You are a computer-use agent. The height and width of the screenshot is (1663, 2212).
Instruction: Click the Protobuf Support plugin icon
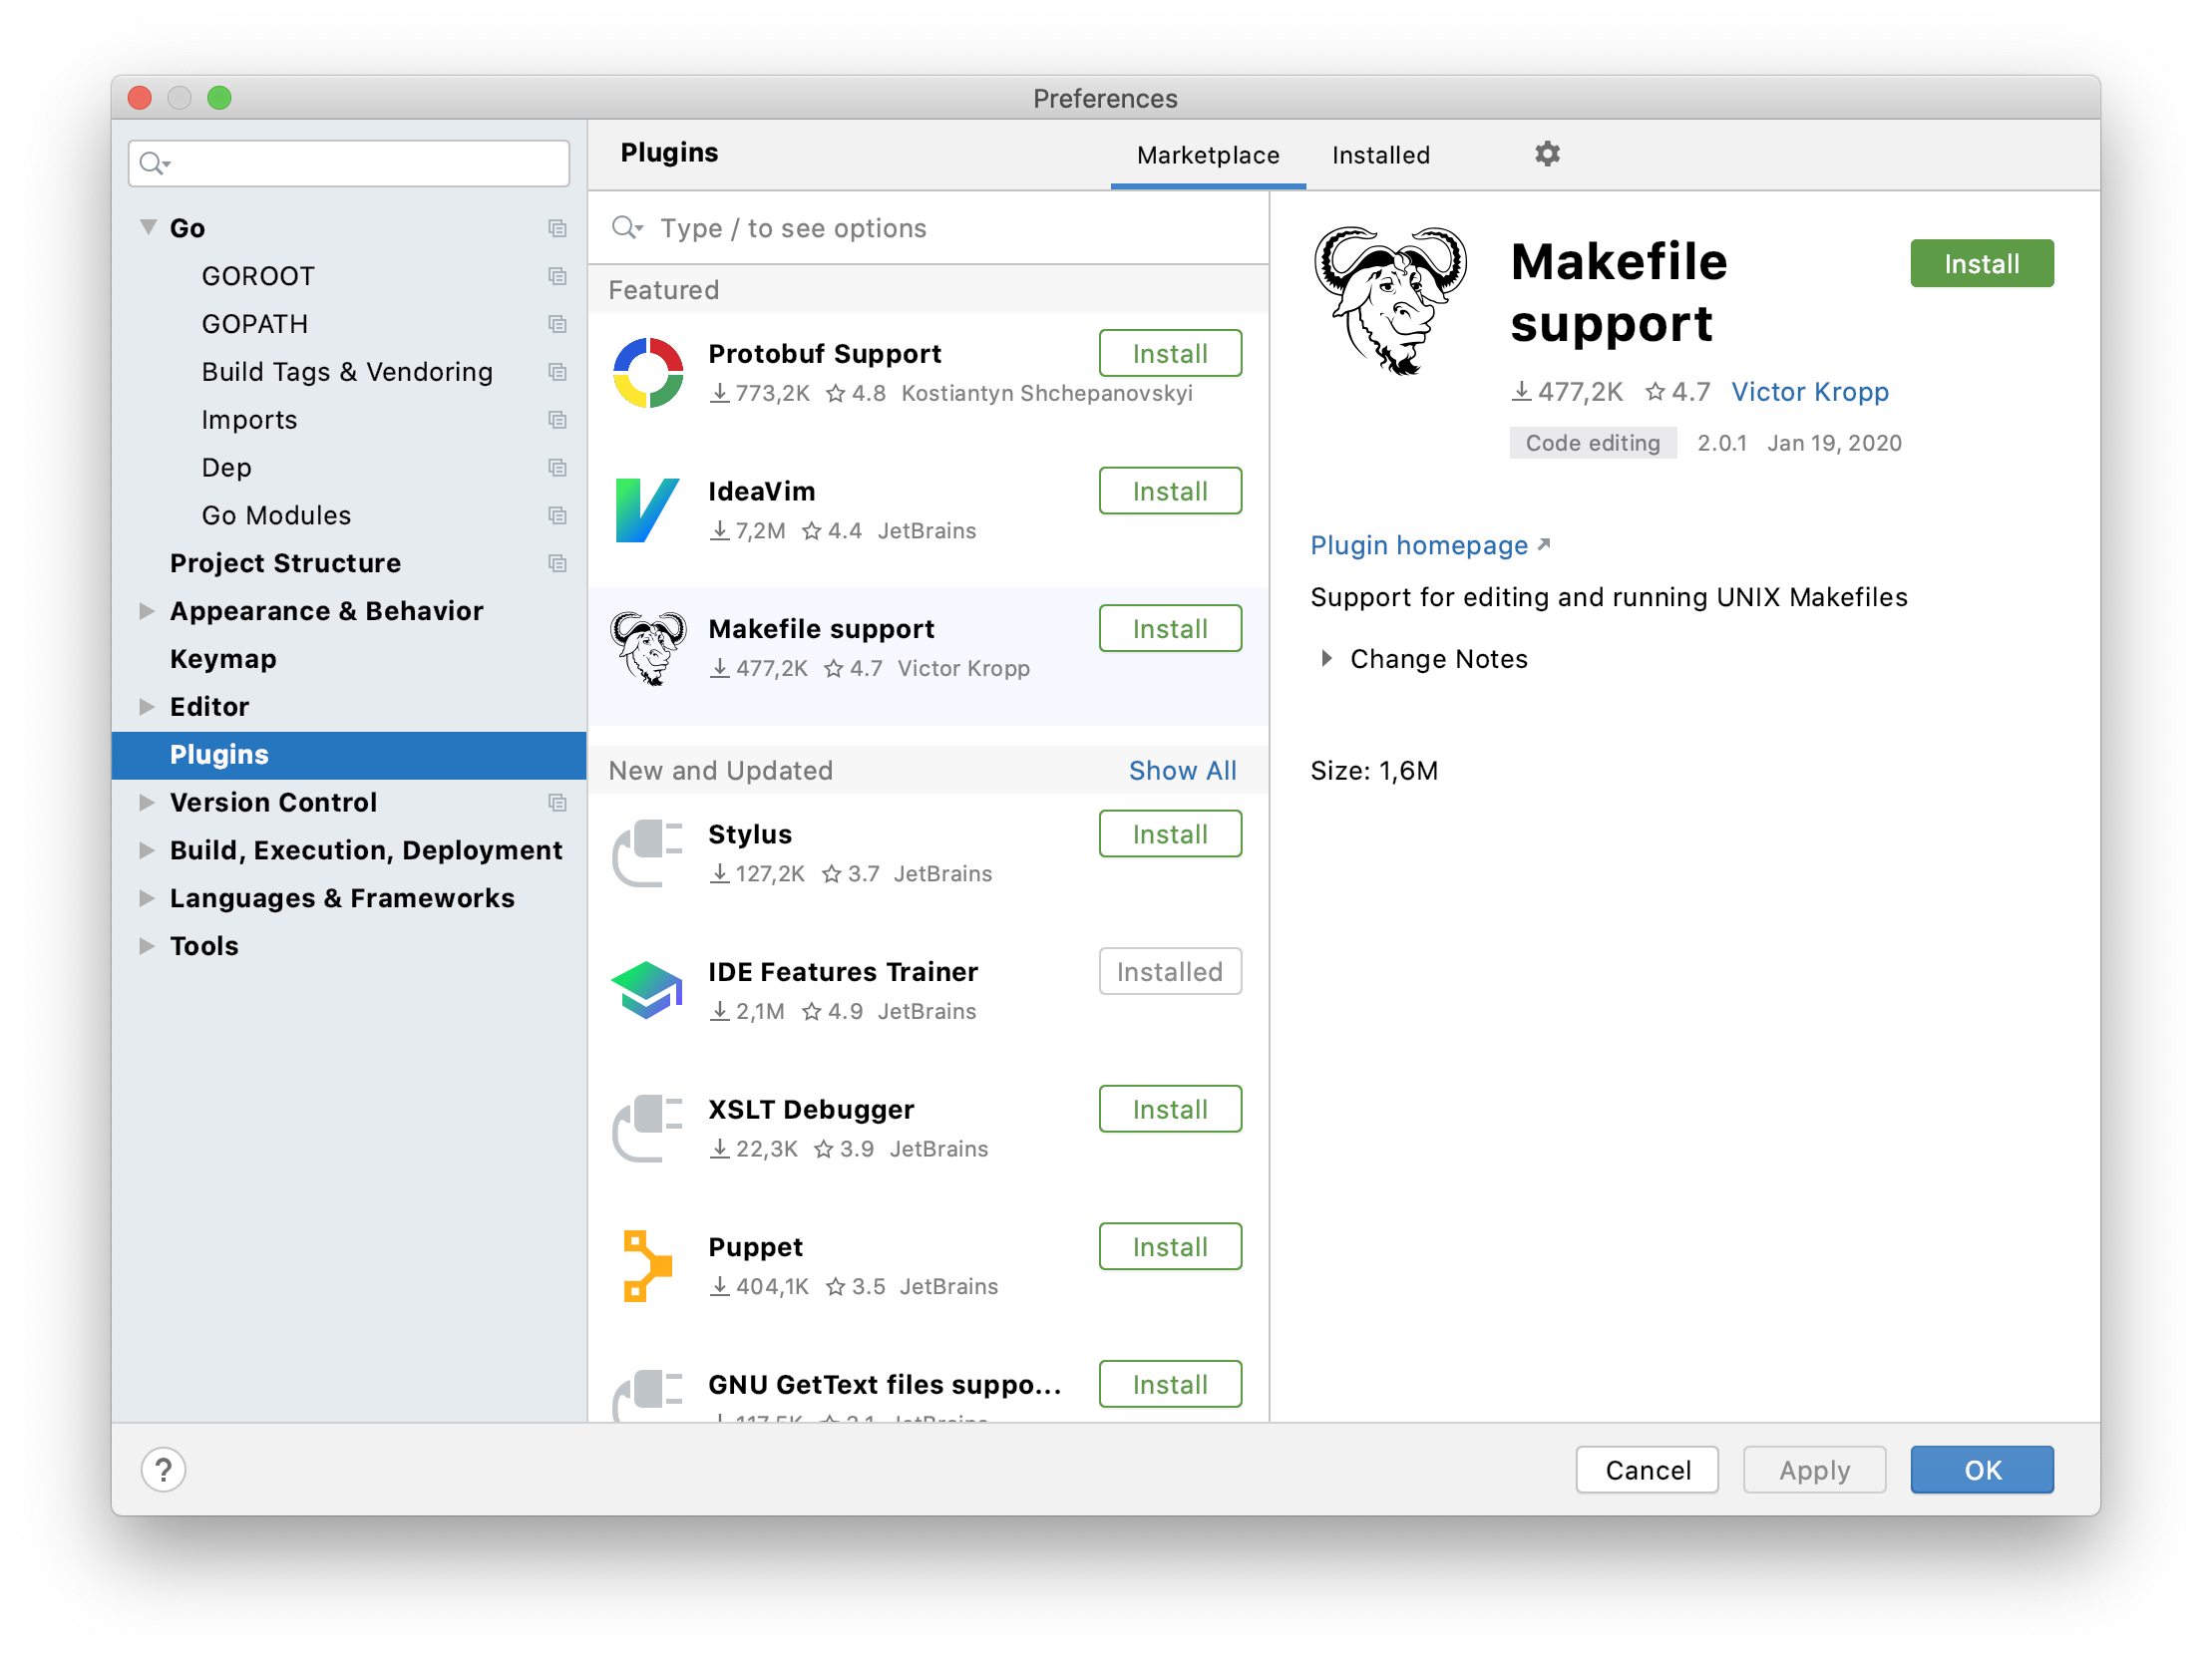[x=650, y=372]
